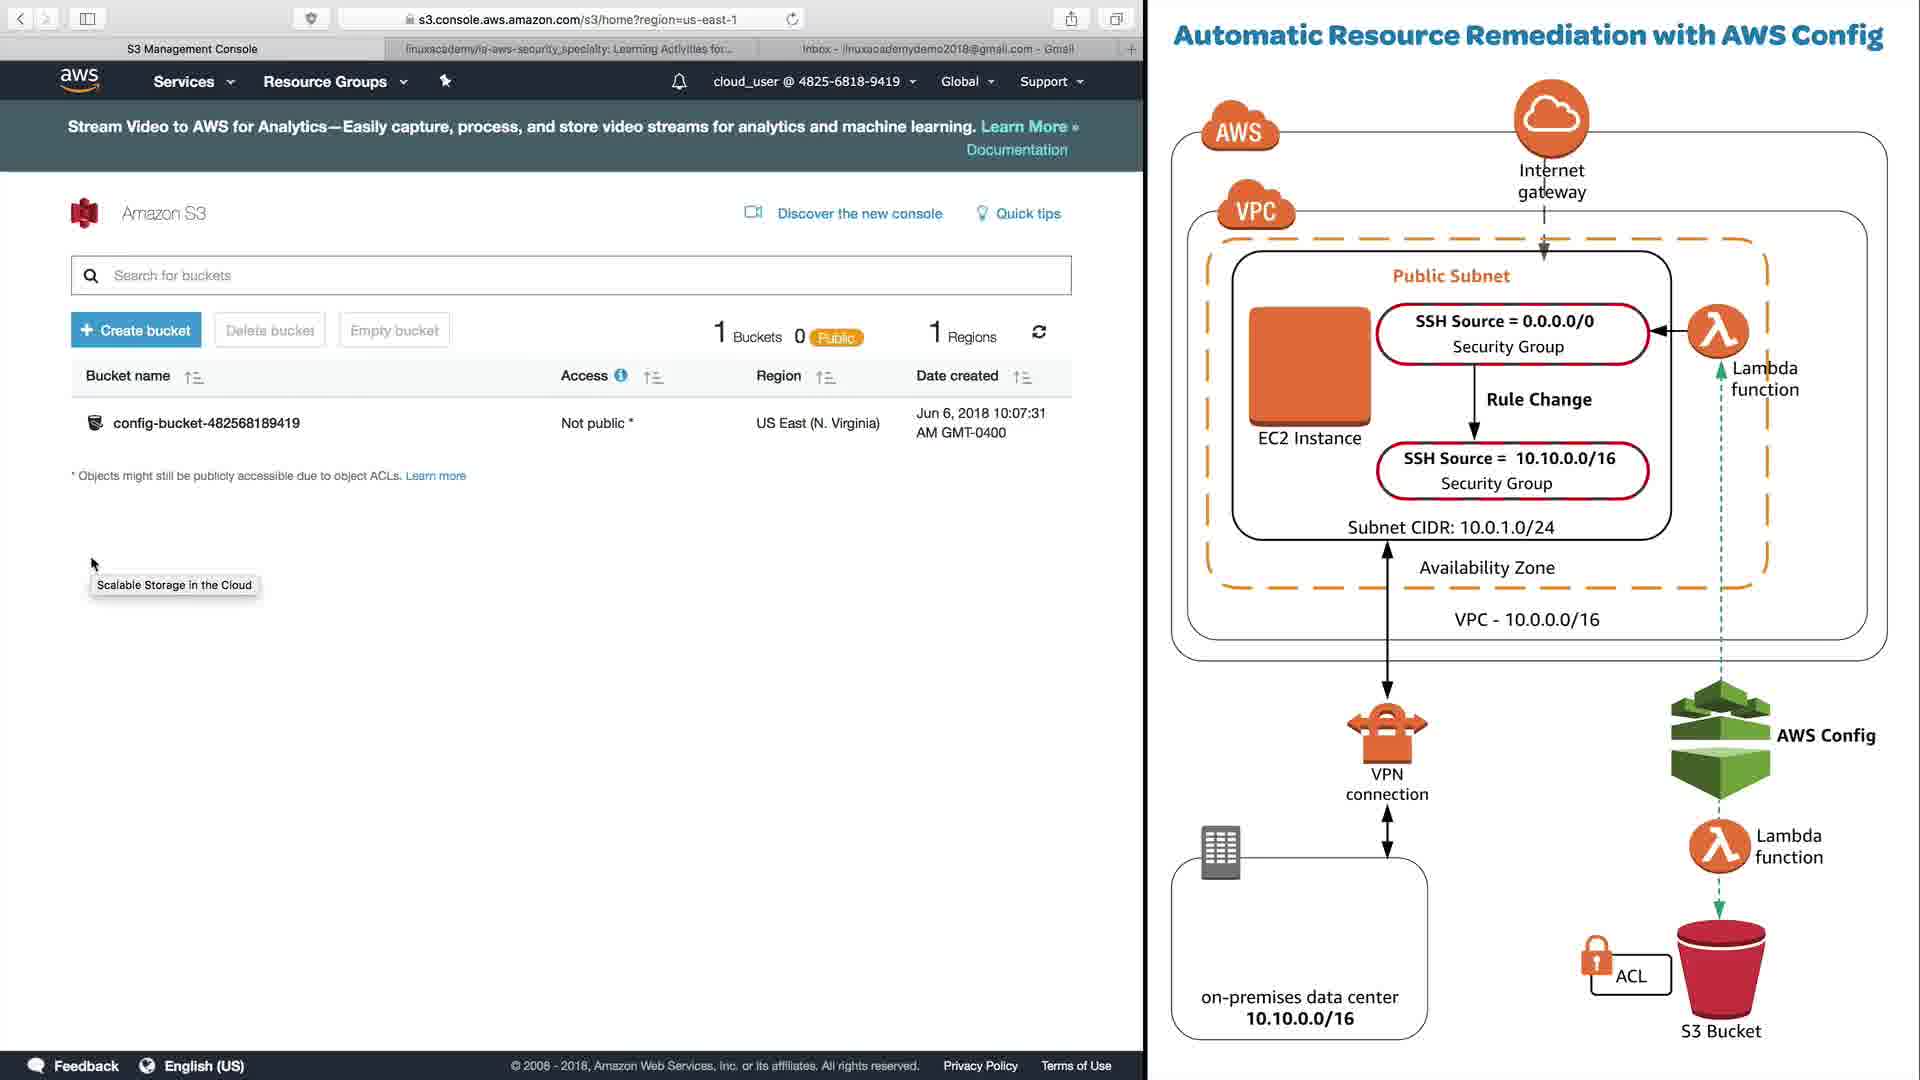Sort buckets by Date created
Image resolution: width=1920 pixels, height=1080 pixels.
point(1021,377)
